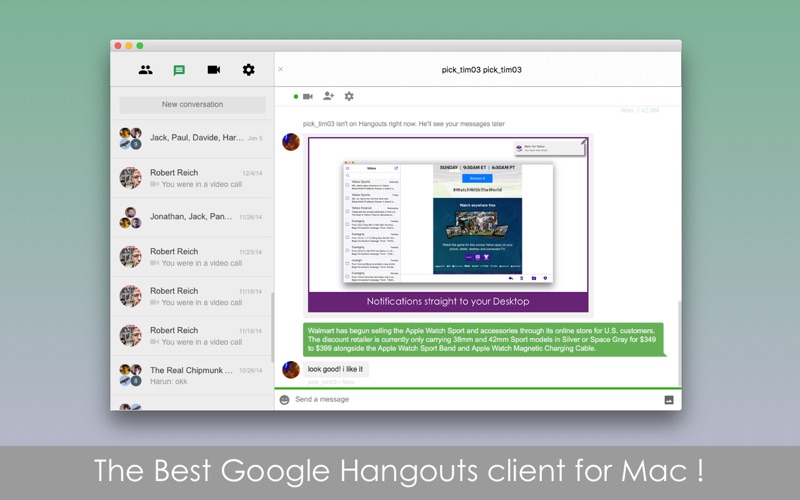This screenshot has height=500, width=800.
Task: Open the sidebar Settings gear icon
Action: point(248,69)
